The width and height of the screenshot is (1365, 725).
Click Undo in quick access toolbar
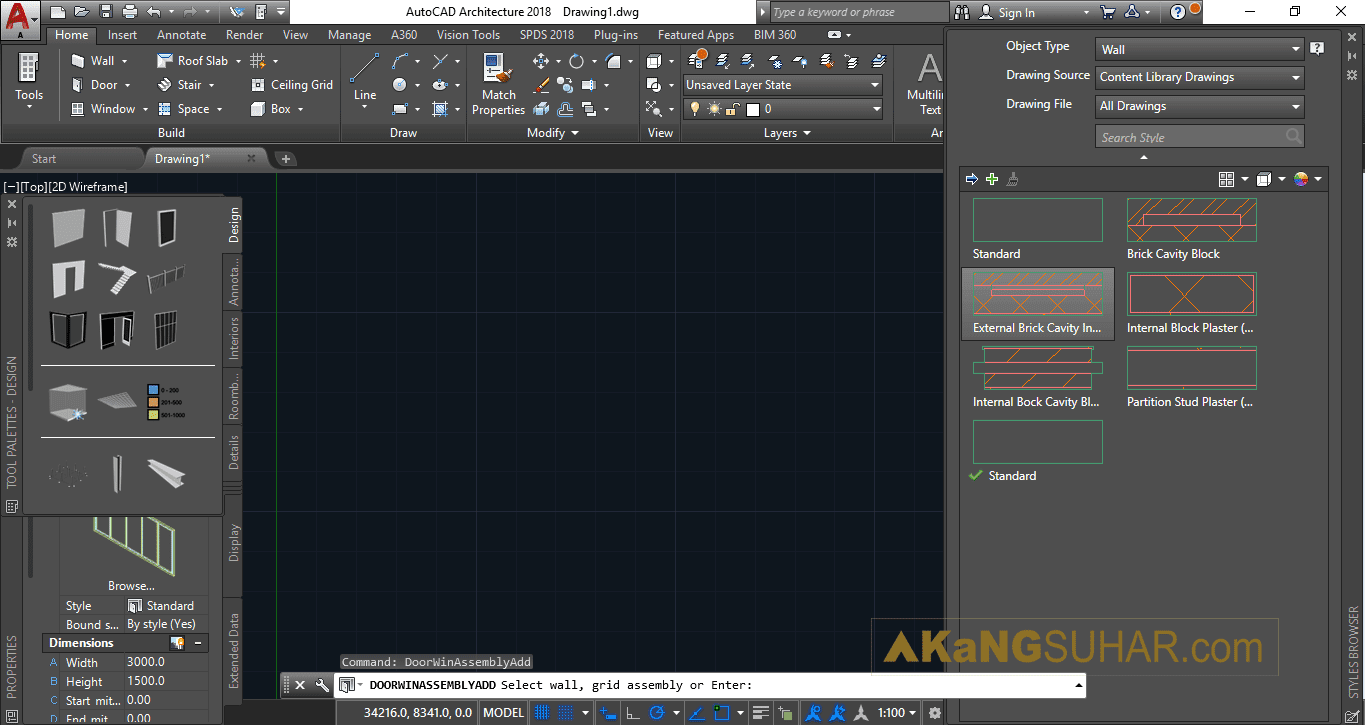click(x=153, y=12)
